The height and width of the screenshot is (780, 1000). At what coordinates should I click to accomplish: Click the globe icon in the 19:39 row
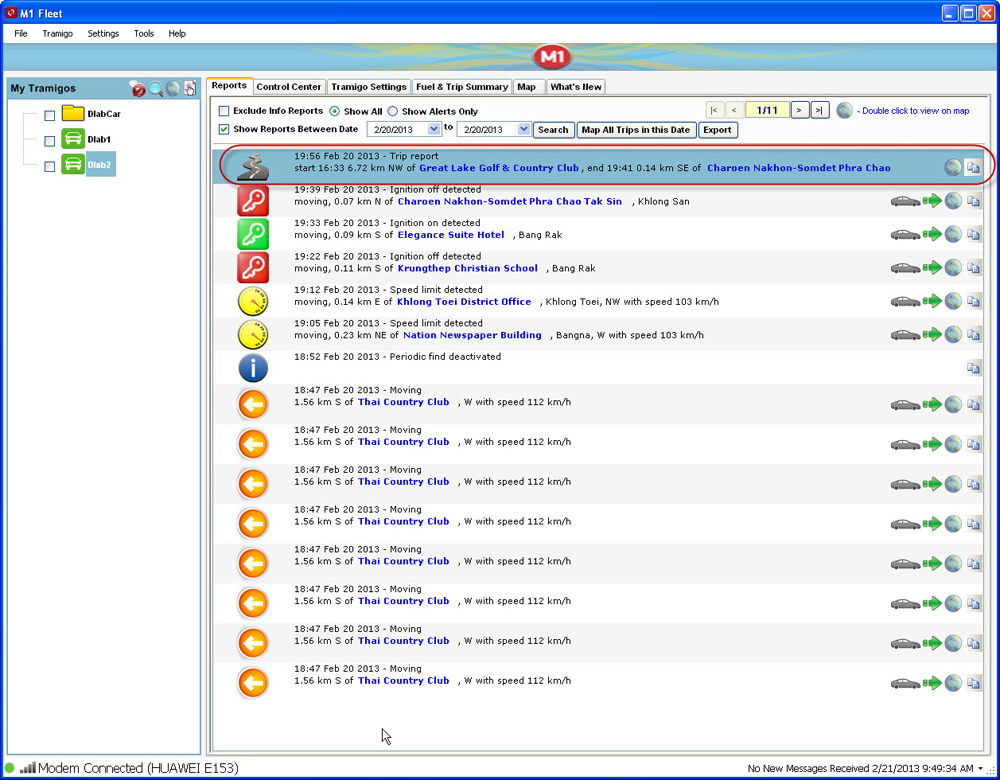953,202
